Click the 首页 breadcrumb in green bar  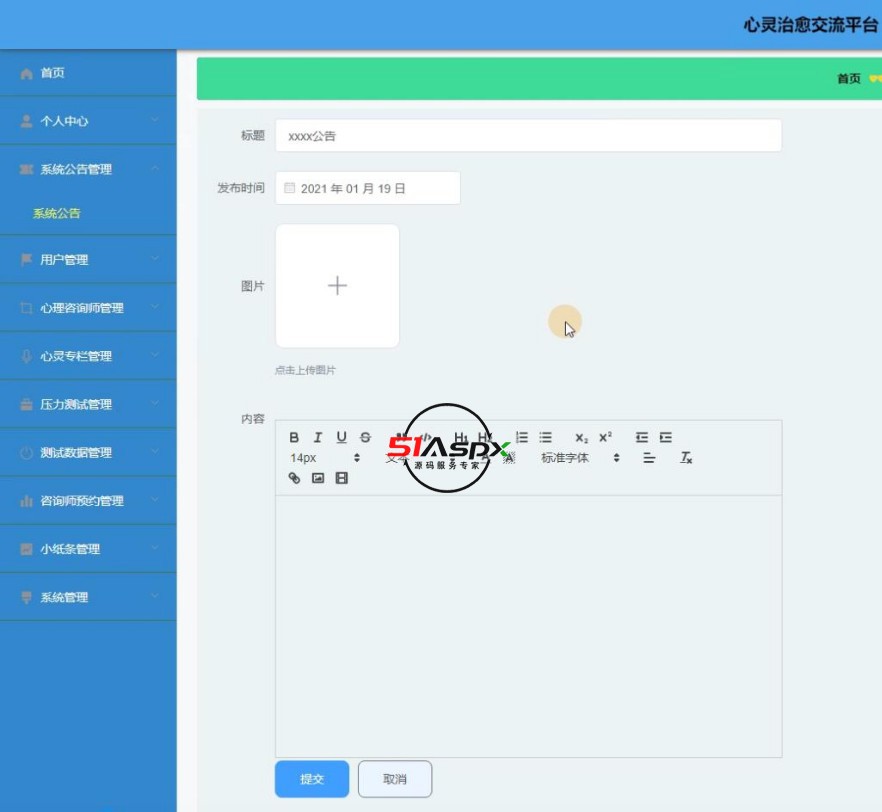(849, 79)
